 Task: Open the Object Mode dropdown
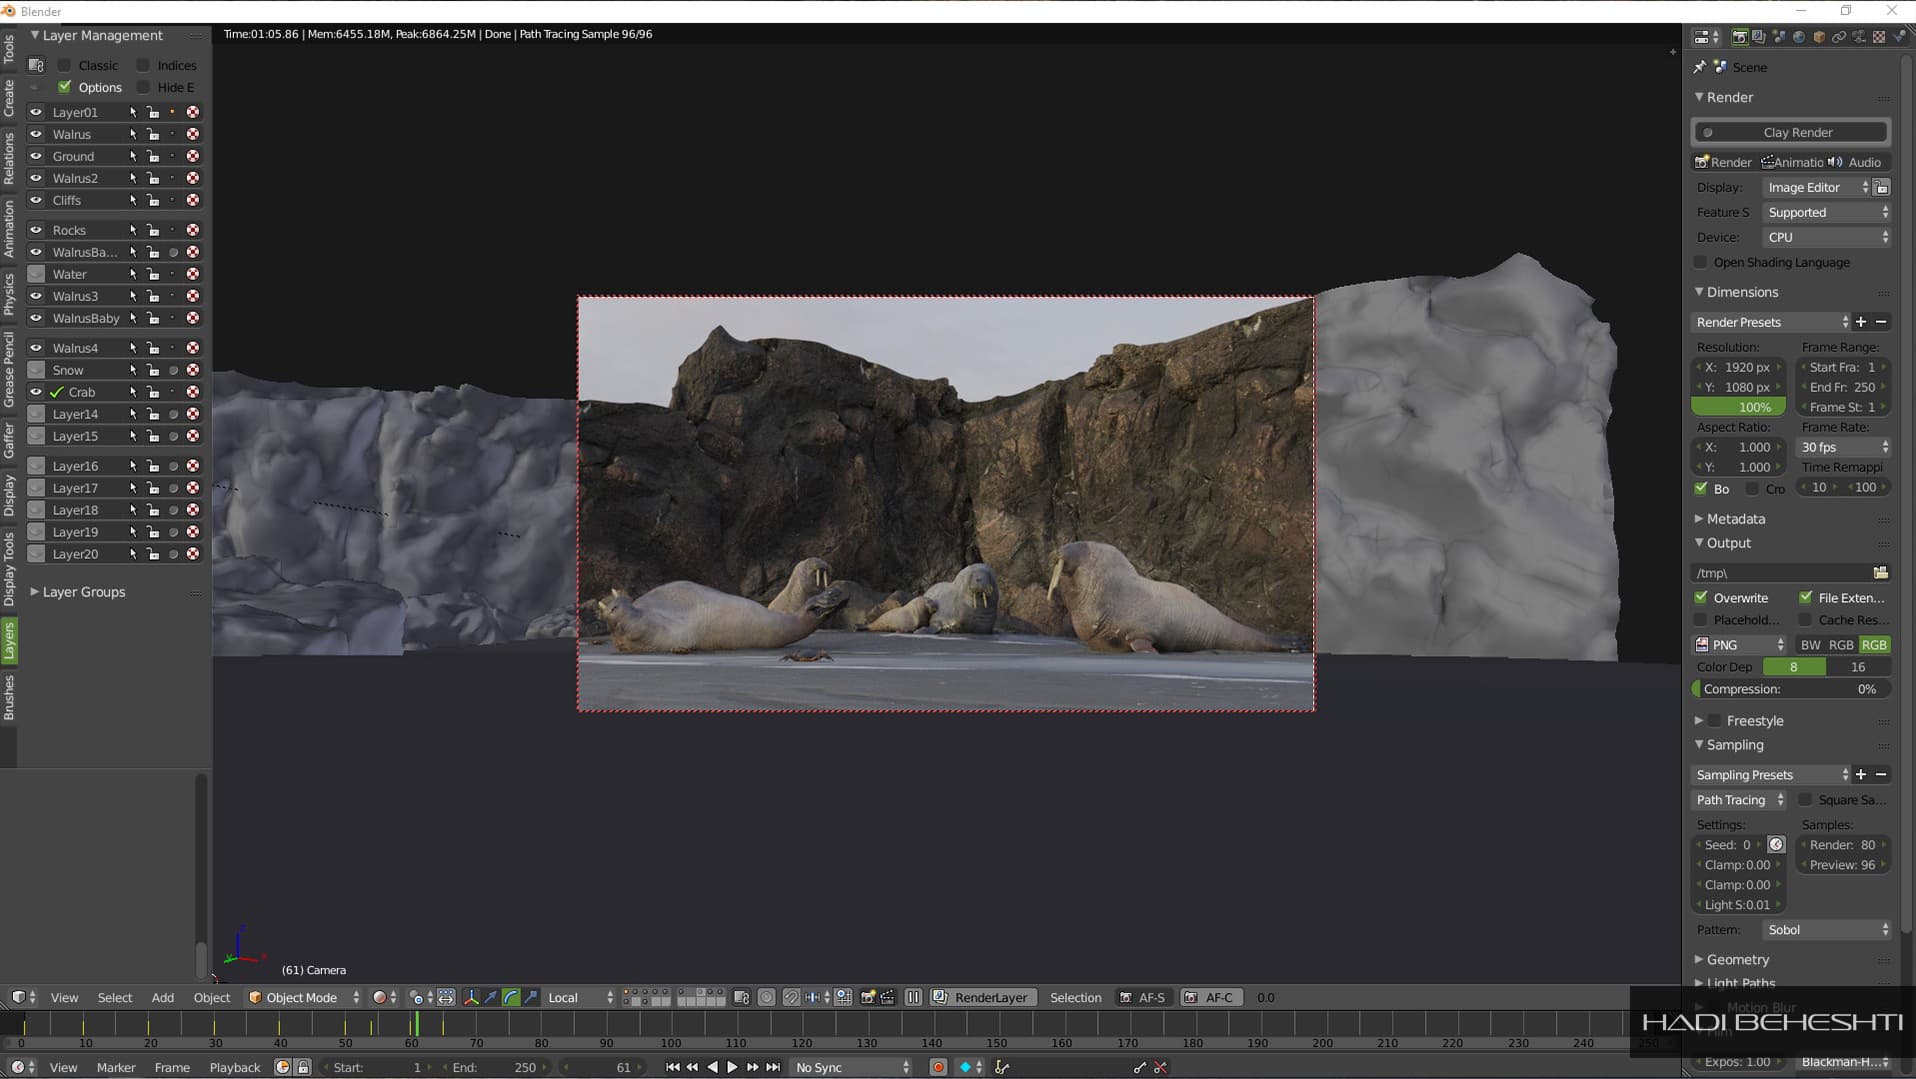(x=303, y=997)
